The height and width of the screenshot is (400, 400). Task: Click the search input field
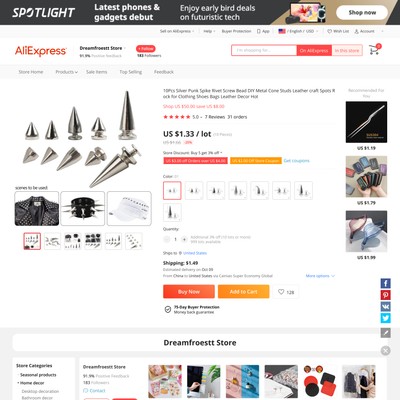(264, 50)
